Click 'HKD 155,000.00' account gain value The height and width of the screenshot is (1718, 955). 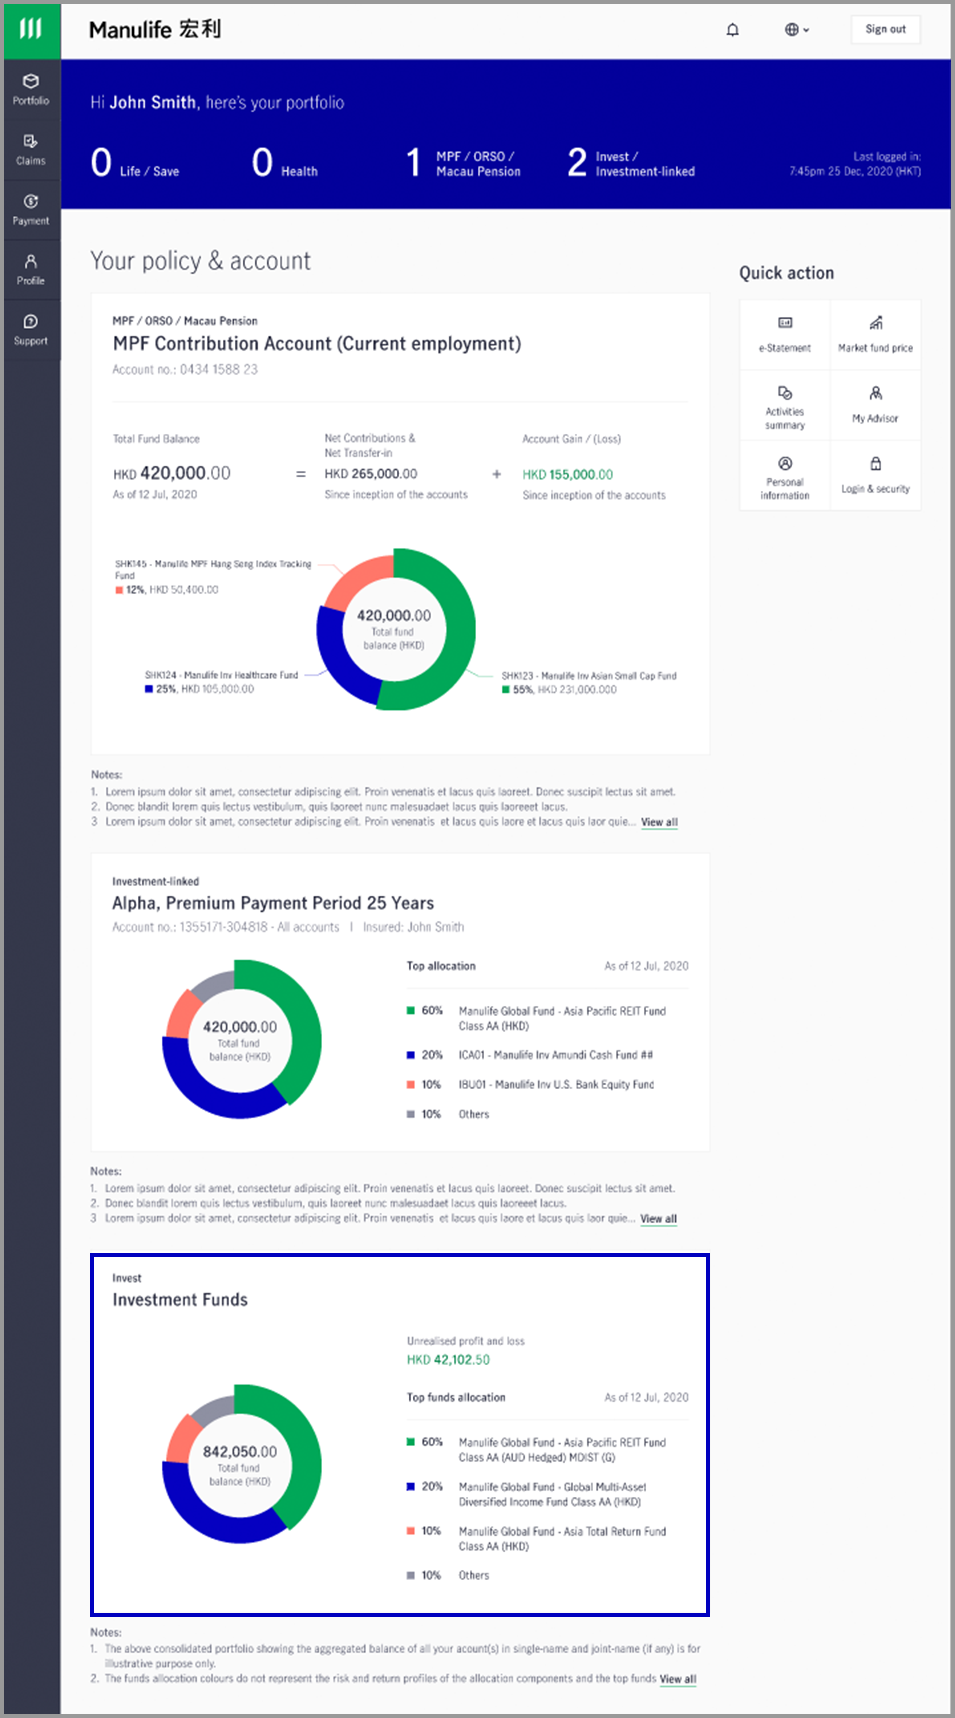point(567,475)
